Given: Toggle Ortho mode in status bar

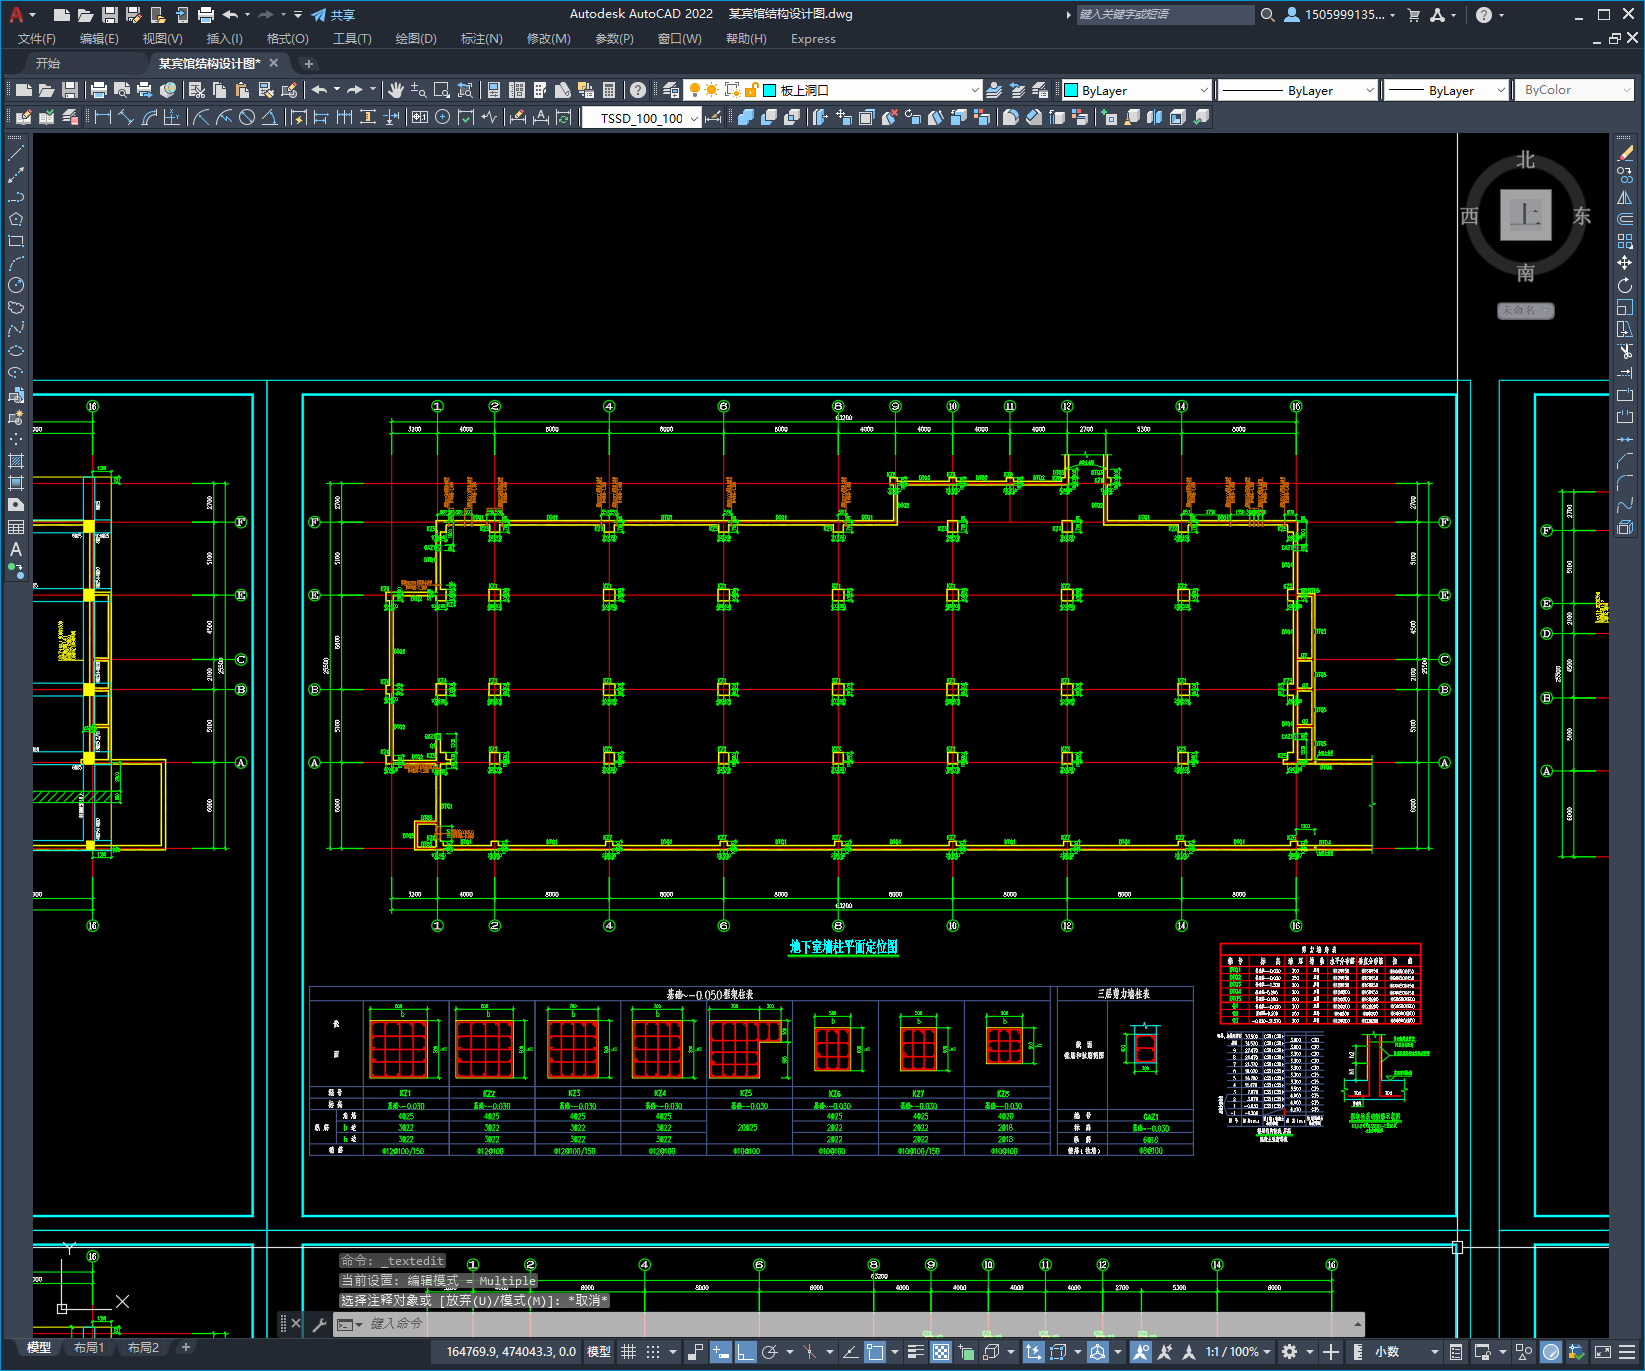Looking at the screenshot, I should click(745, 1352).
